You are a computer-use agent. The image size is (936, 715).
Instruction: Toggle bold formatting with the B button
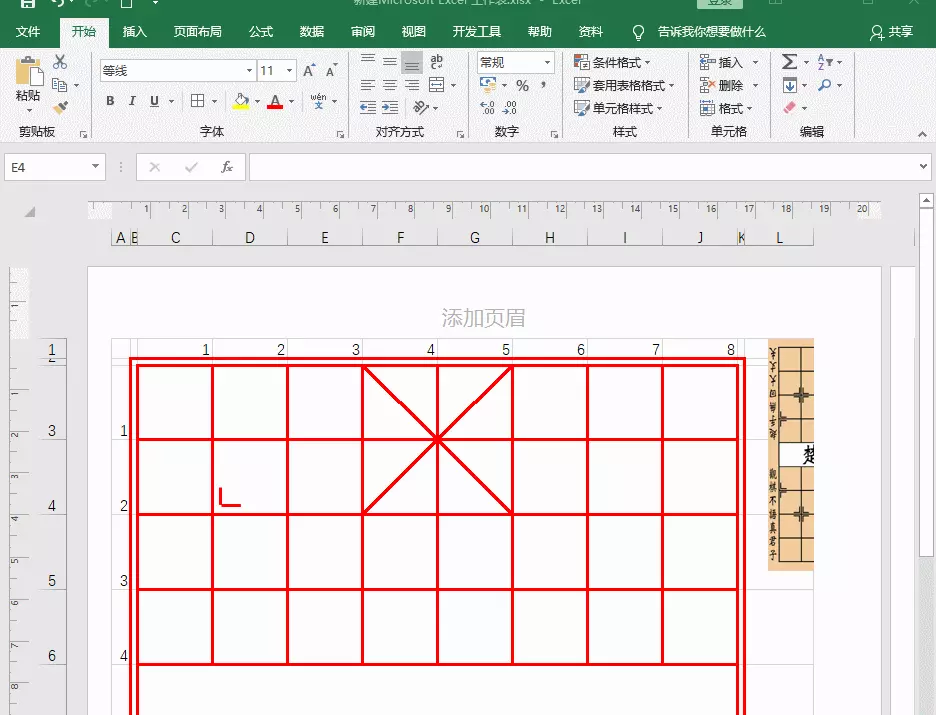click(x=110, y=101)
